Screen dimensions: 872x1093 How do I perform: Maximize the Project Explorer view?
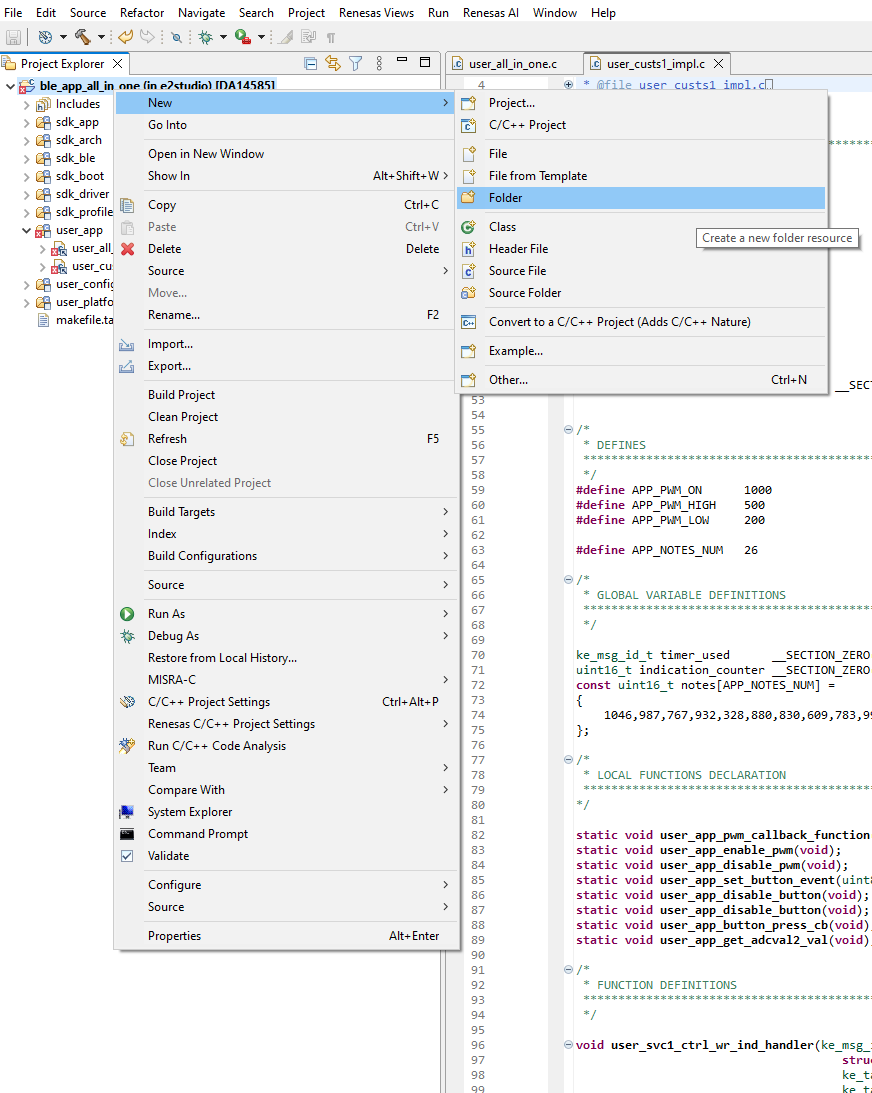pyautogui.click(x=424, y=62)
